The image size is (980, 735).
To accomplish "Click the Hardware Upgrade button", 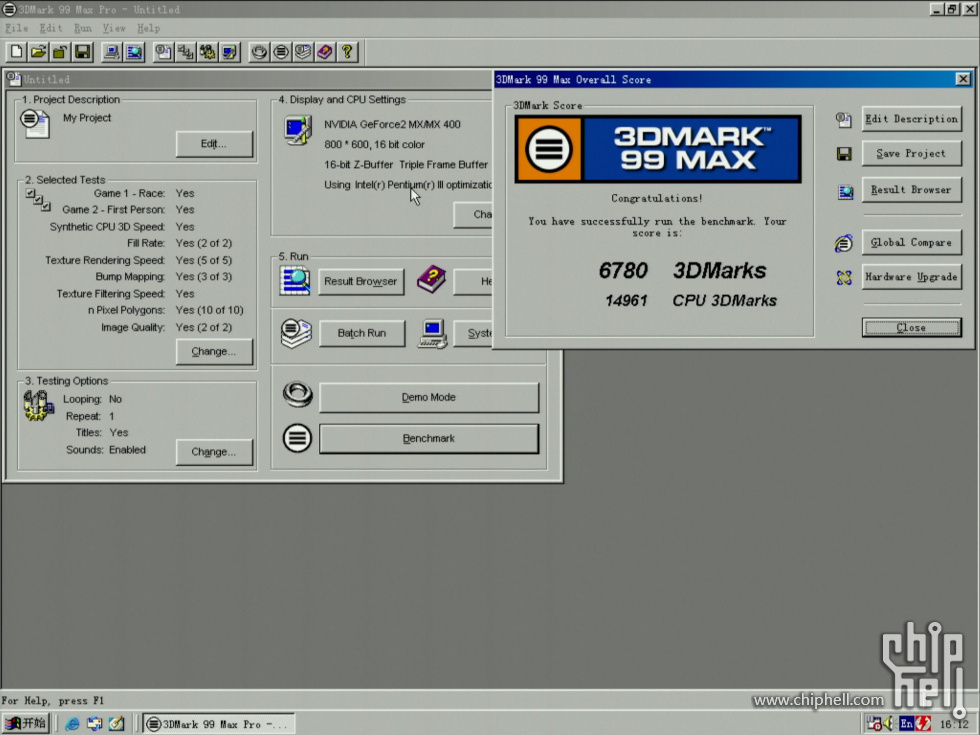I will [911, 276].
